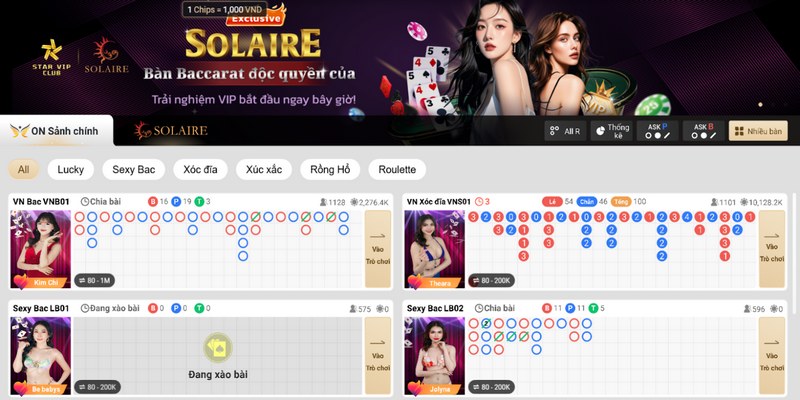Image resolution: width=800 pixels, height=400 pixels.
Task: Switch to Nhiều bàn multi-table view
Action: tap(758, 131)
